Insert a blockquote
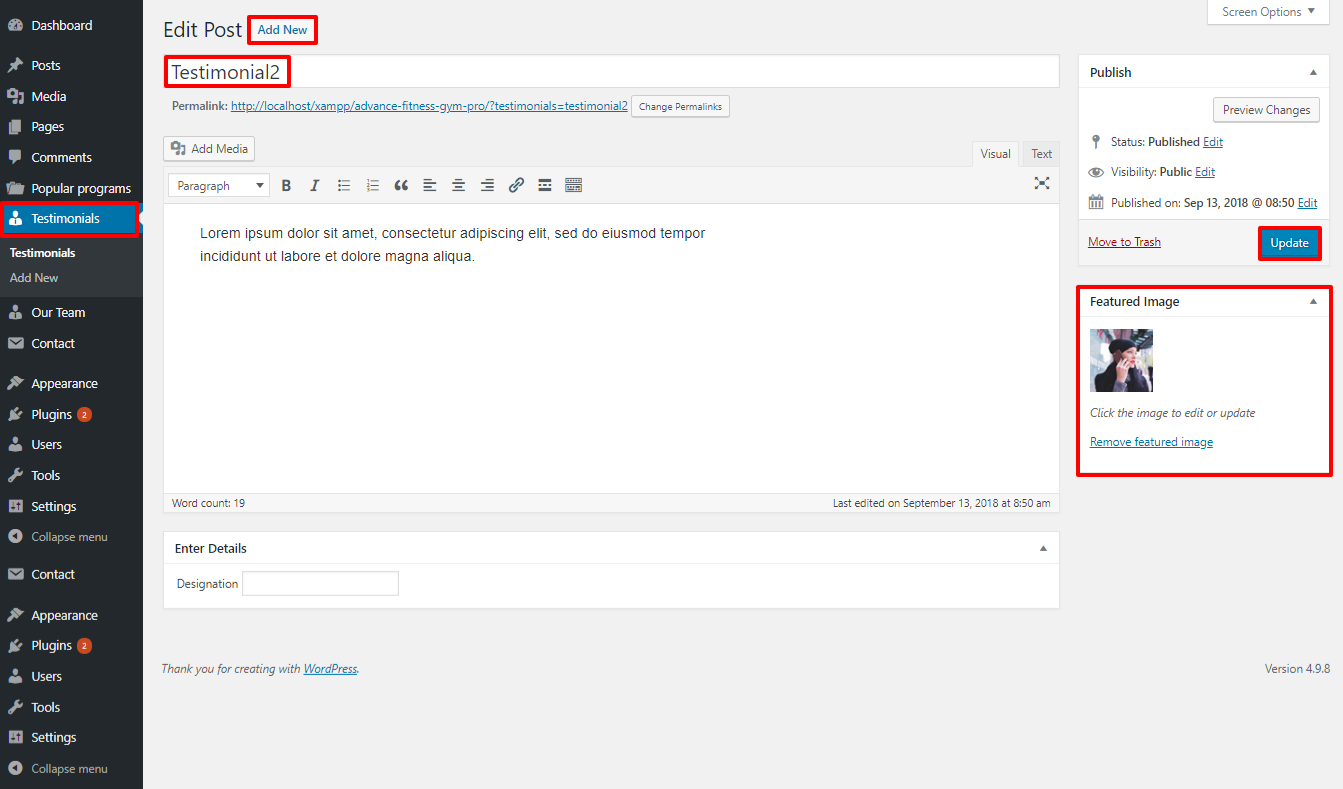The width and height of the screenshot is (1343, 789). point(401,185)
